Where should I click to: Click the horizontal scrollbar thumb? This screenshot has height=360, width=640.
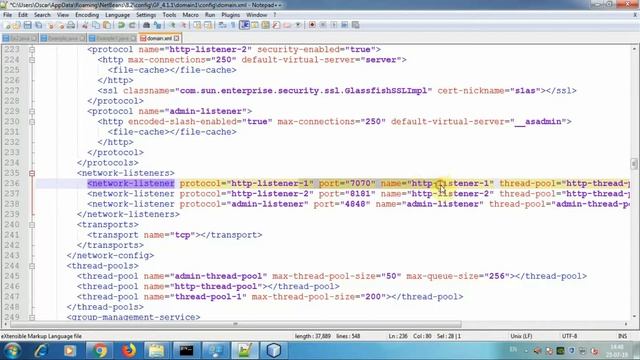point(236,324)
